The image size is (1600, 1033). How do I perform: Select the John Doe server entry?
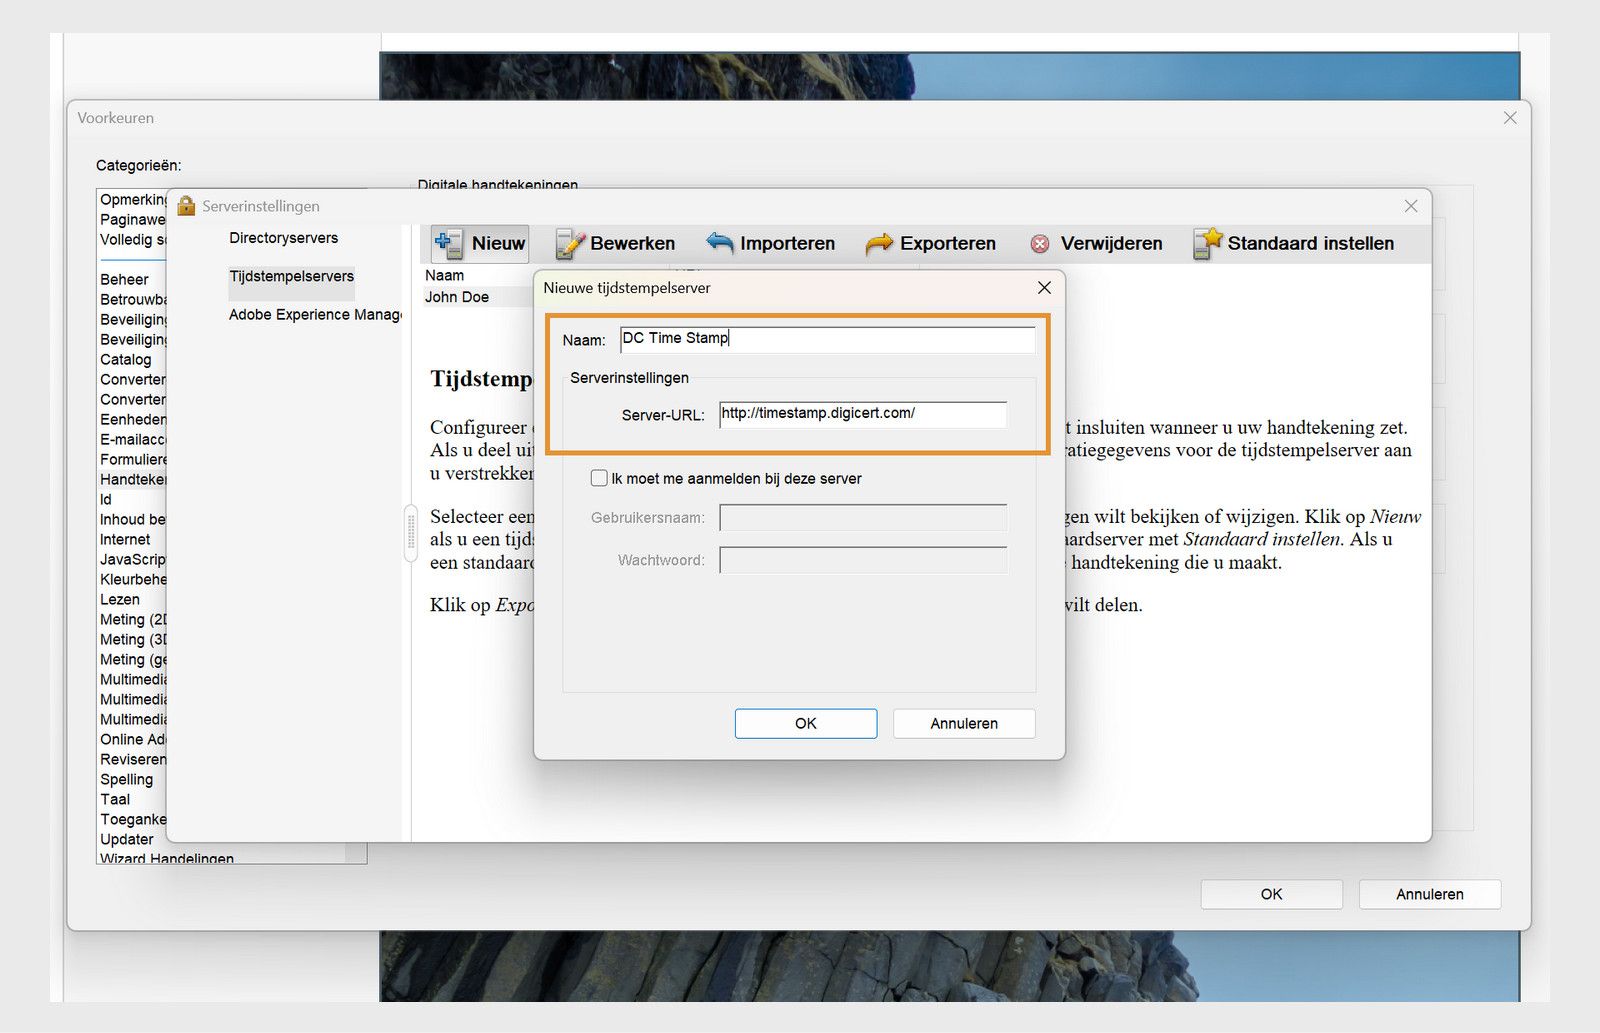tap(456, 296)
